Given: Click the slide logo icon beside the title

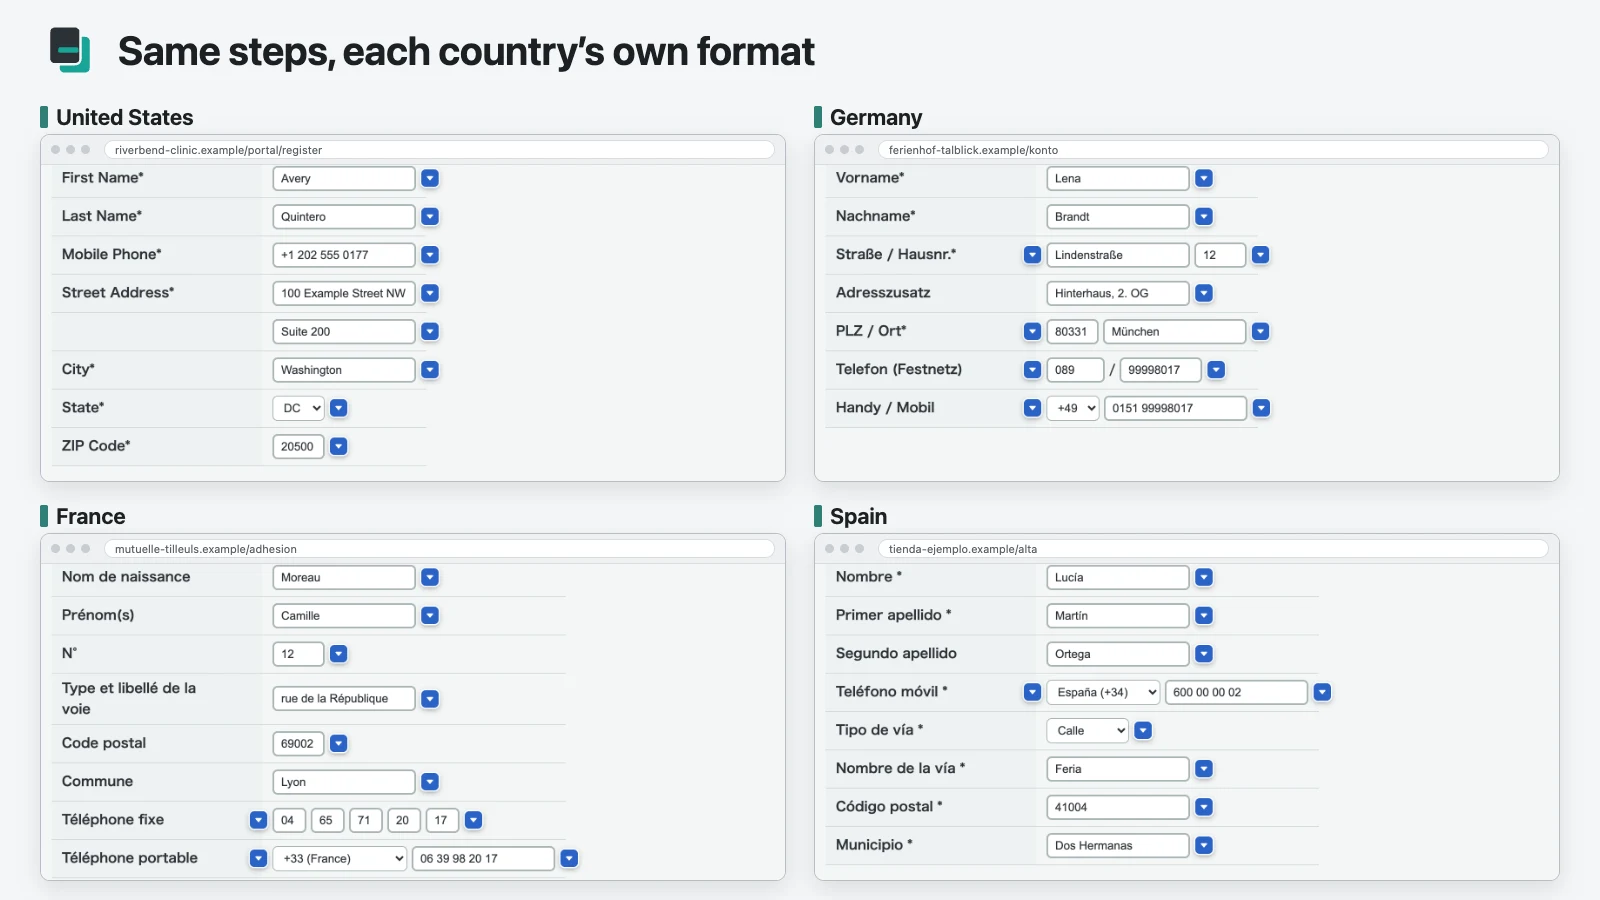Looking at the screenshot, I should [70, 50].
